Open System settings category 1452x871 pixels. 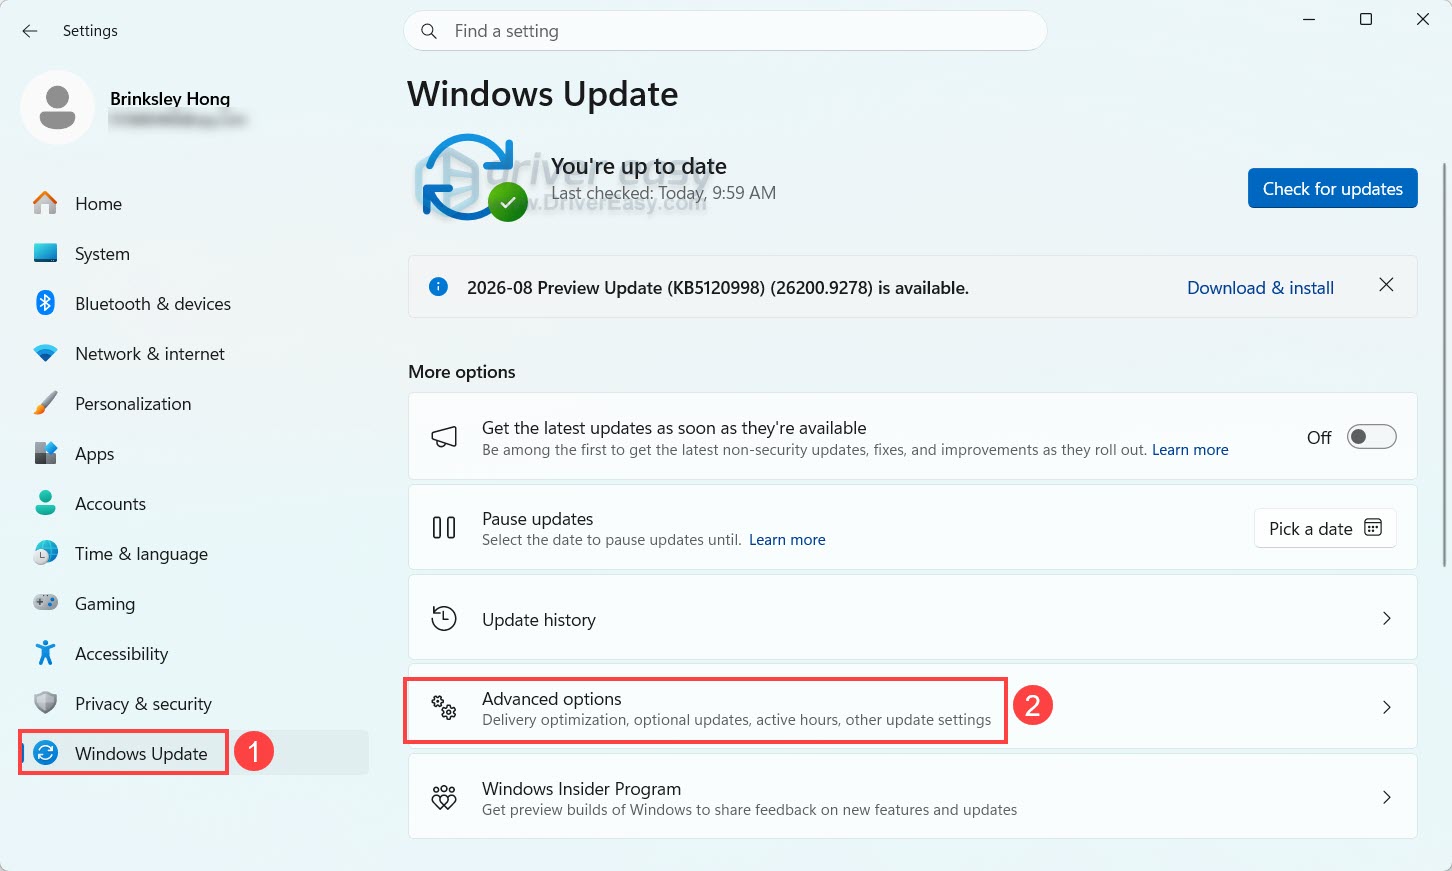click(x=194, y=253)
